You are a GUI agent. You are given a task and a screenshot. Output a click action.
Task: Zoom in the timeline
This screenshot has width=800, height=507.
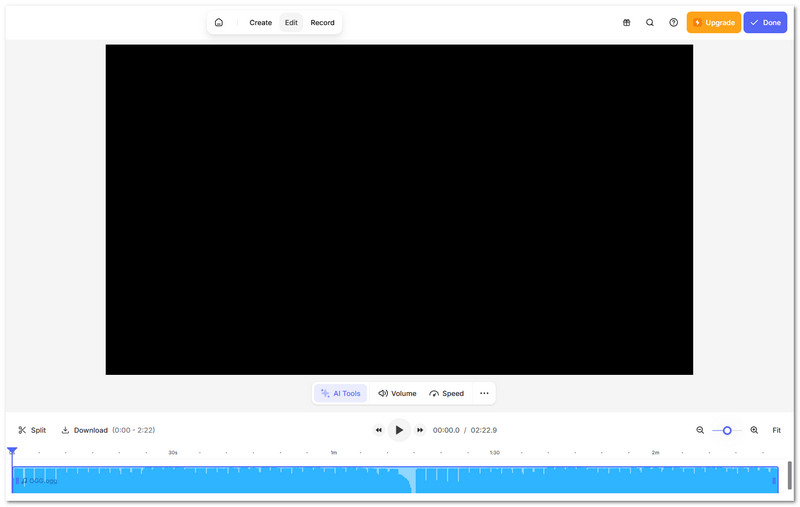(x=754, y=430)
